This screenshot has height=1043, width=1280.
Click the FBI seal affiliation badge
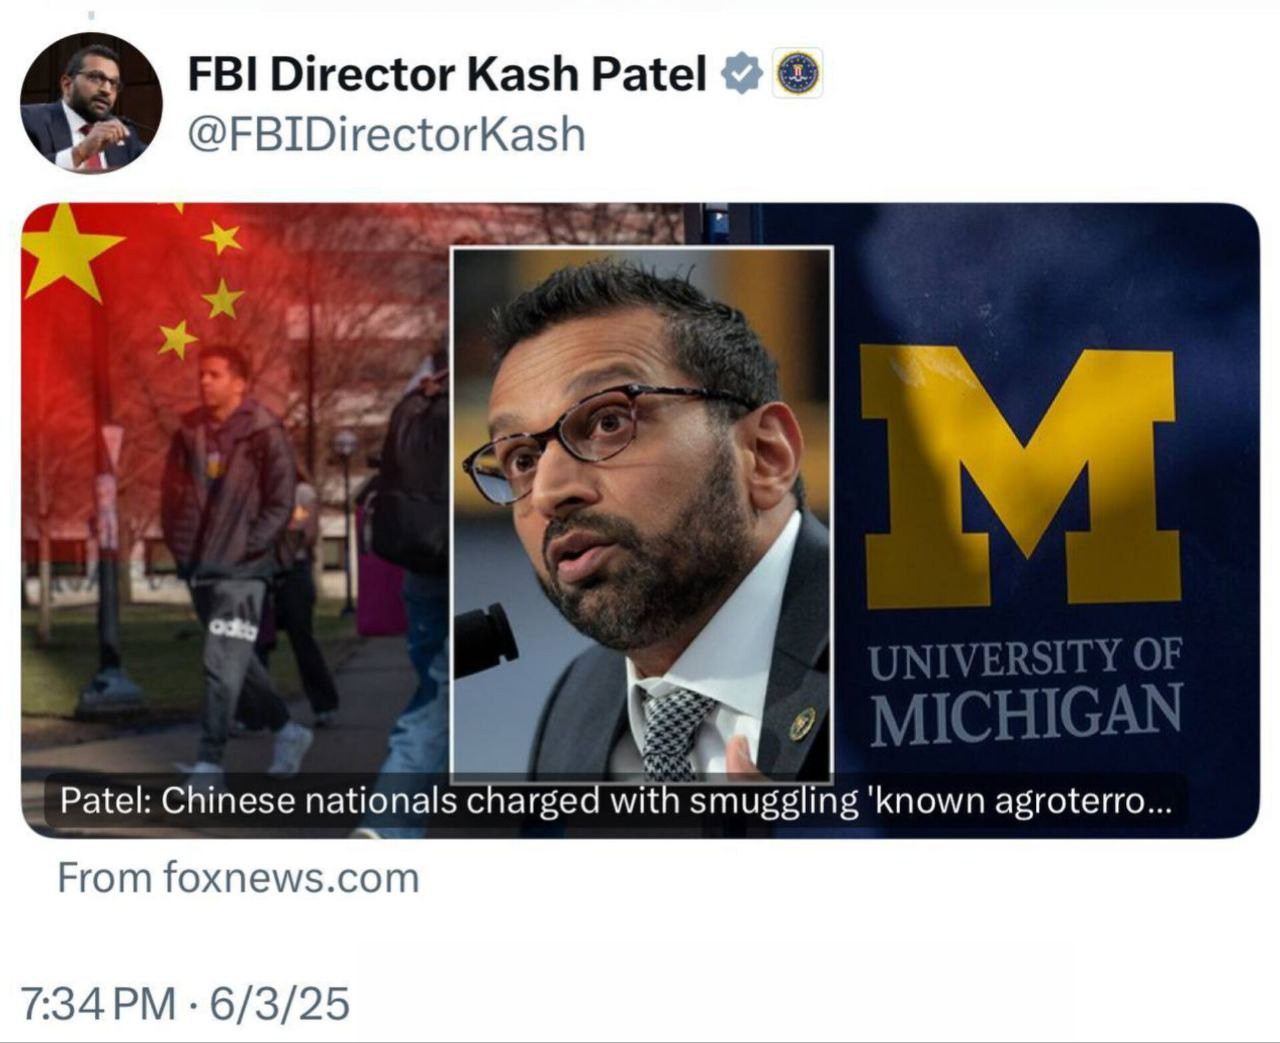(x=798, y=74)
